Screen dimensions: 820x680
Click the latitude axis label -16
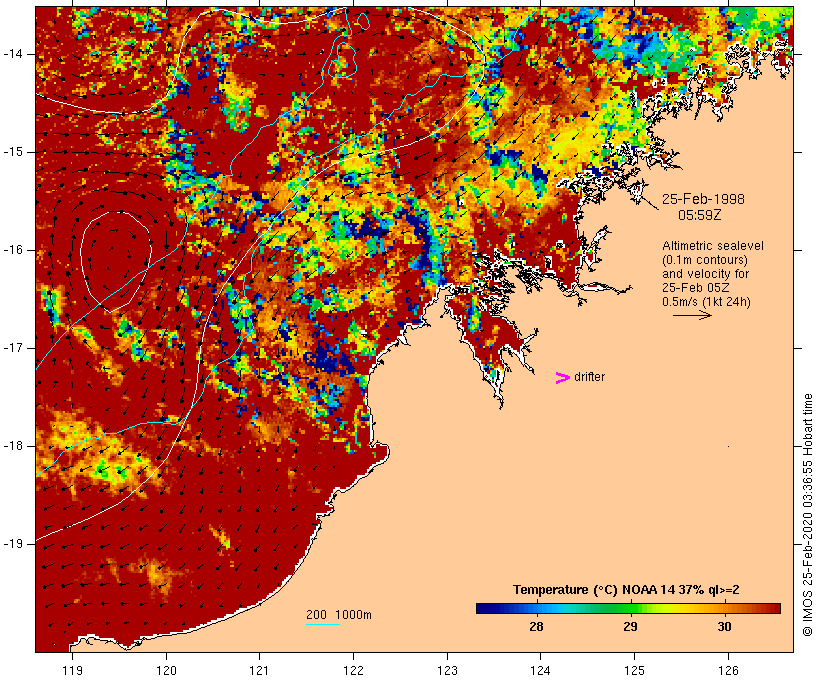pos(12,250)
